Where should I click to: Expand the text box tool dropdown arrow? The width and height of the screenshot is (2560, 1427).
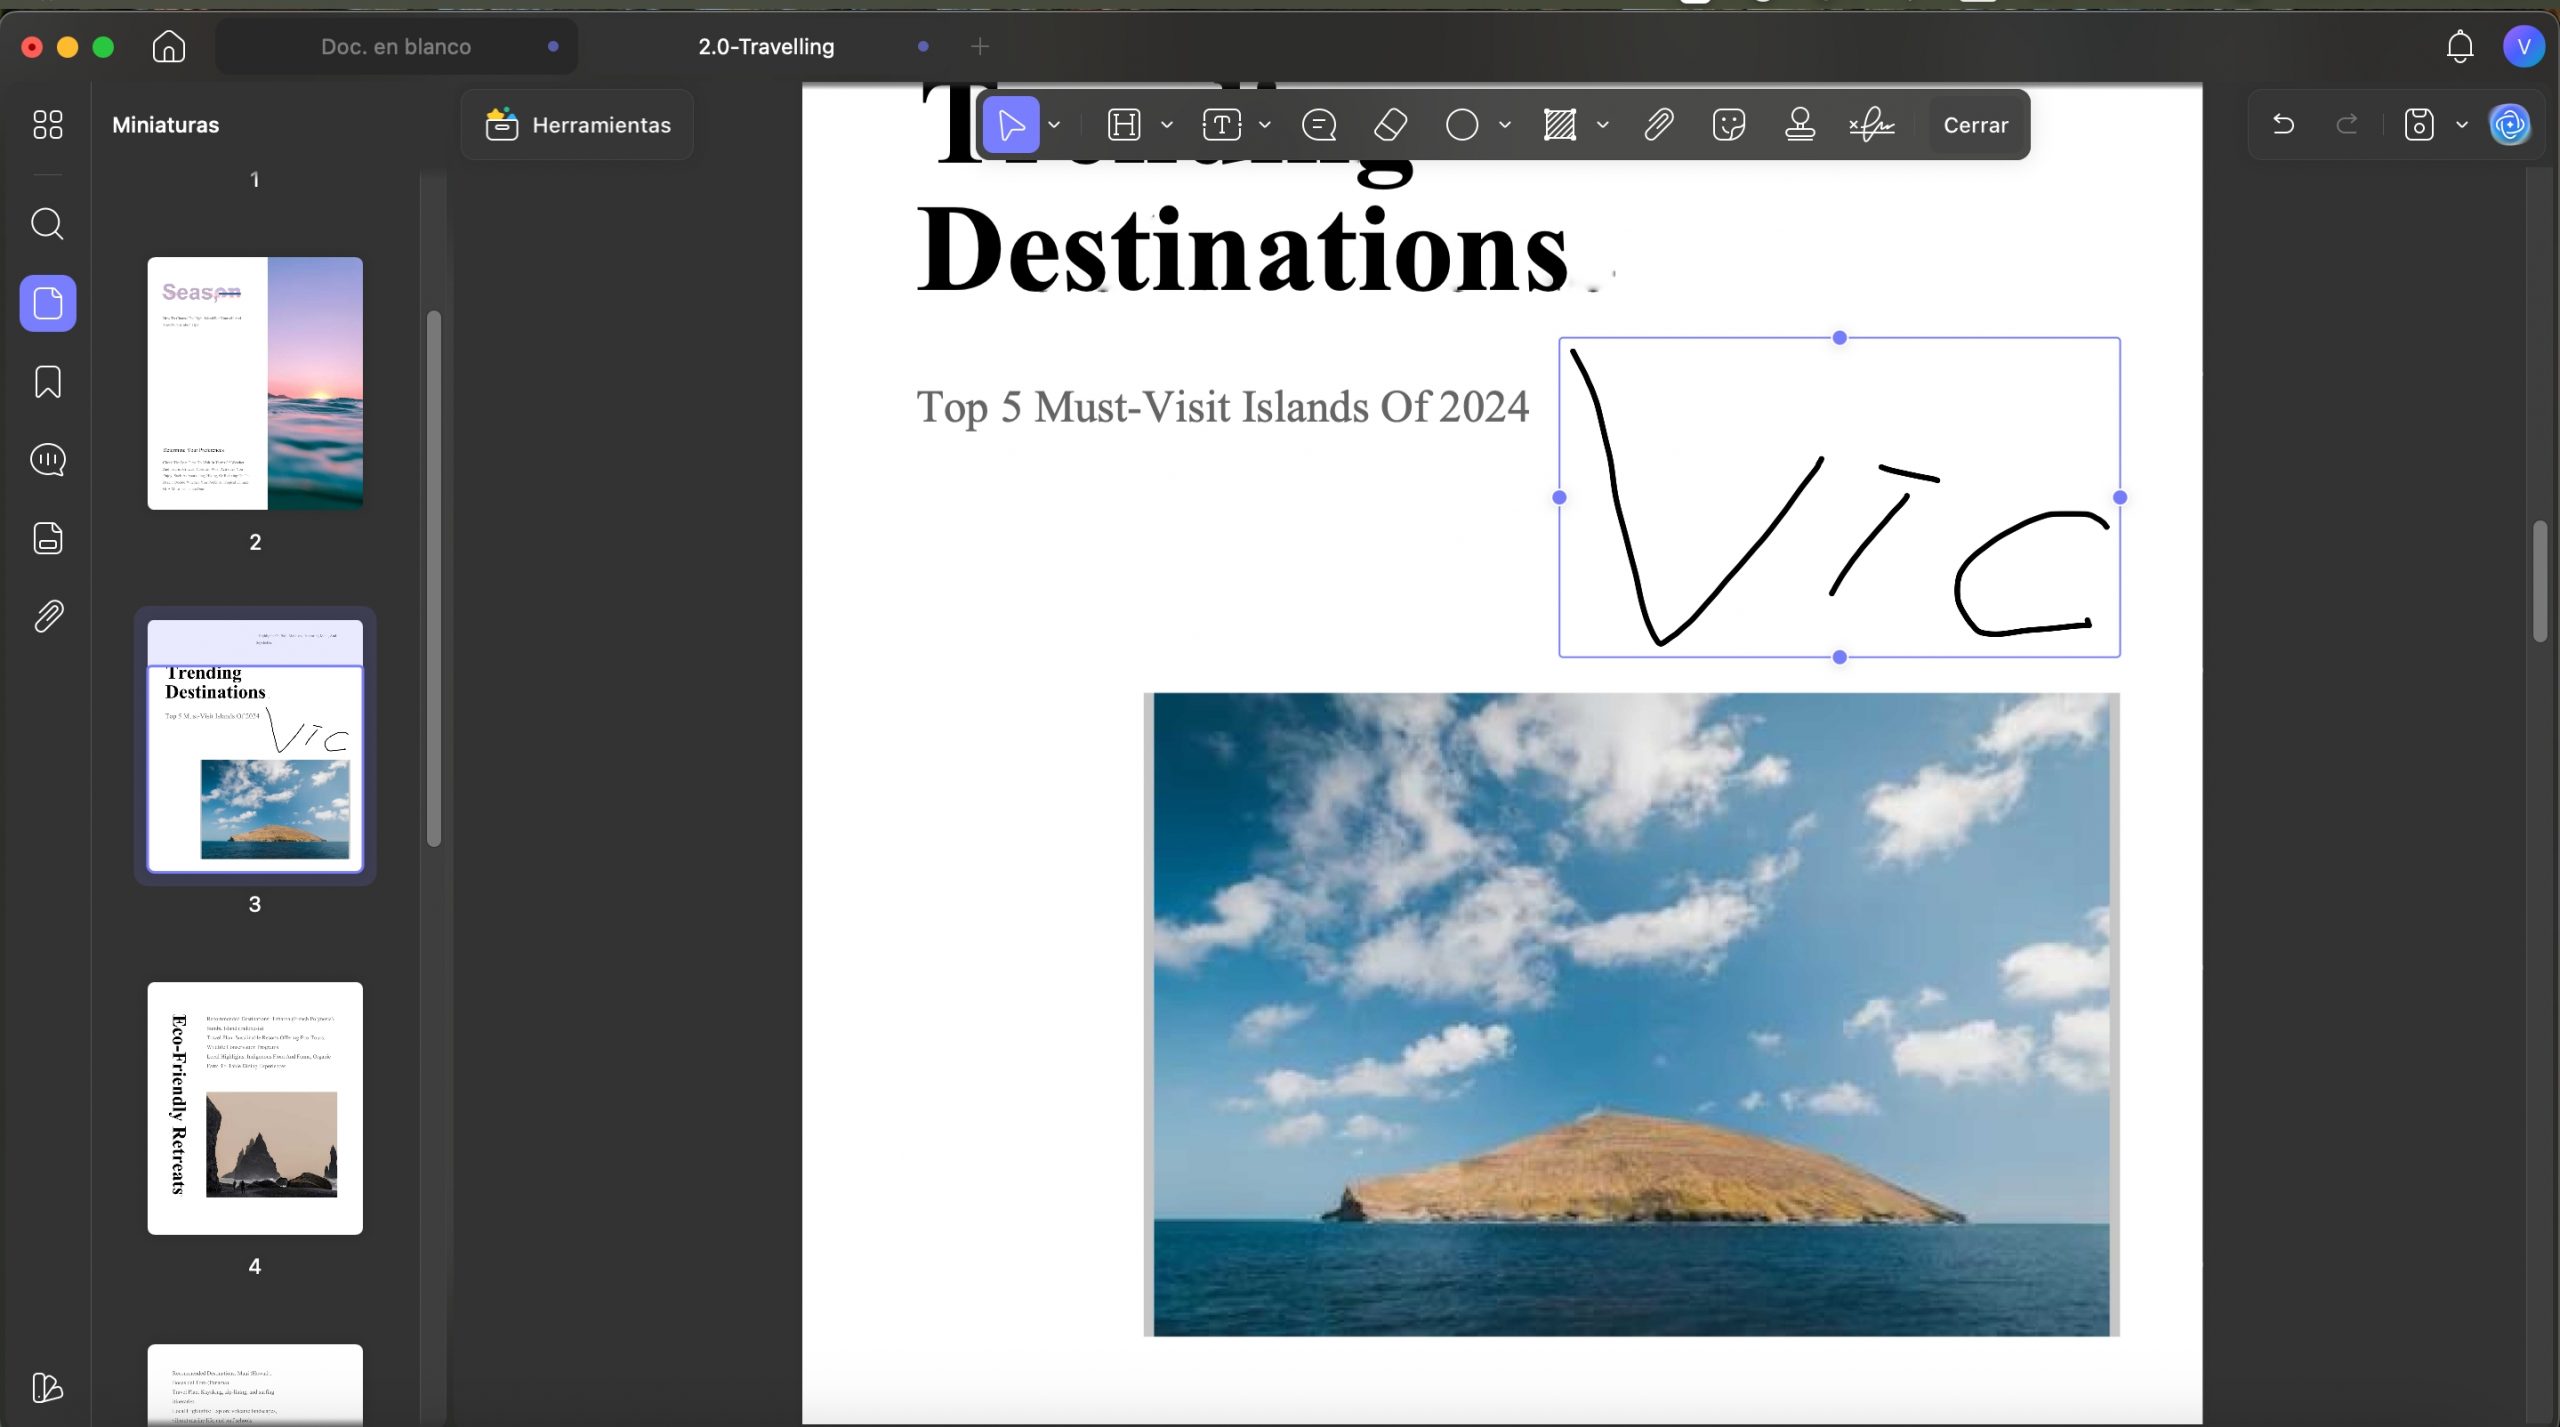1264,125
